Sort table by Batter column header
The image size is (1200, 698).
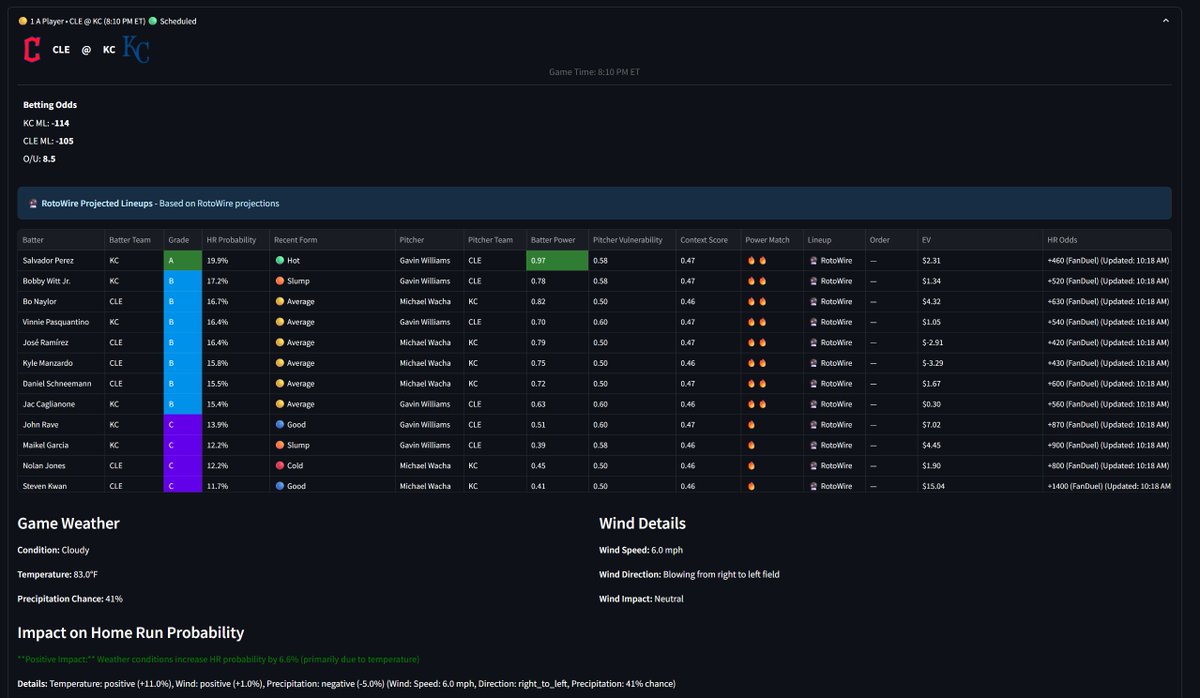tap(60, 240)
